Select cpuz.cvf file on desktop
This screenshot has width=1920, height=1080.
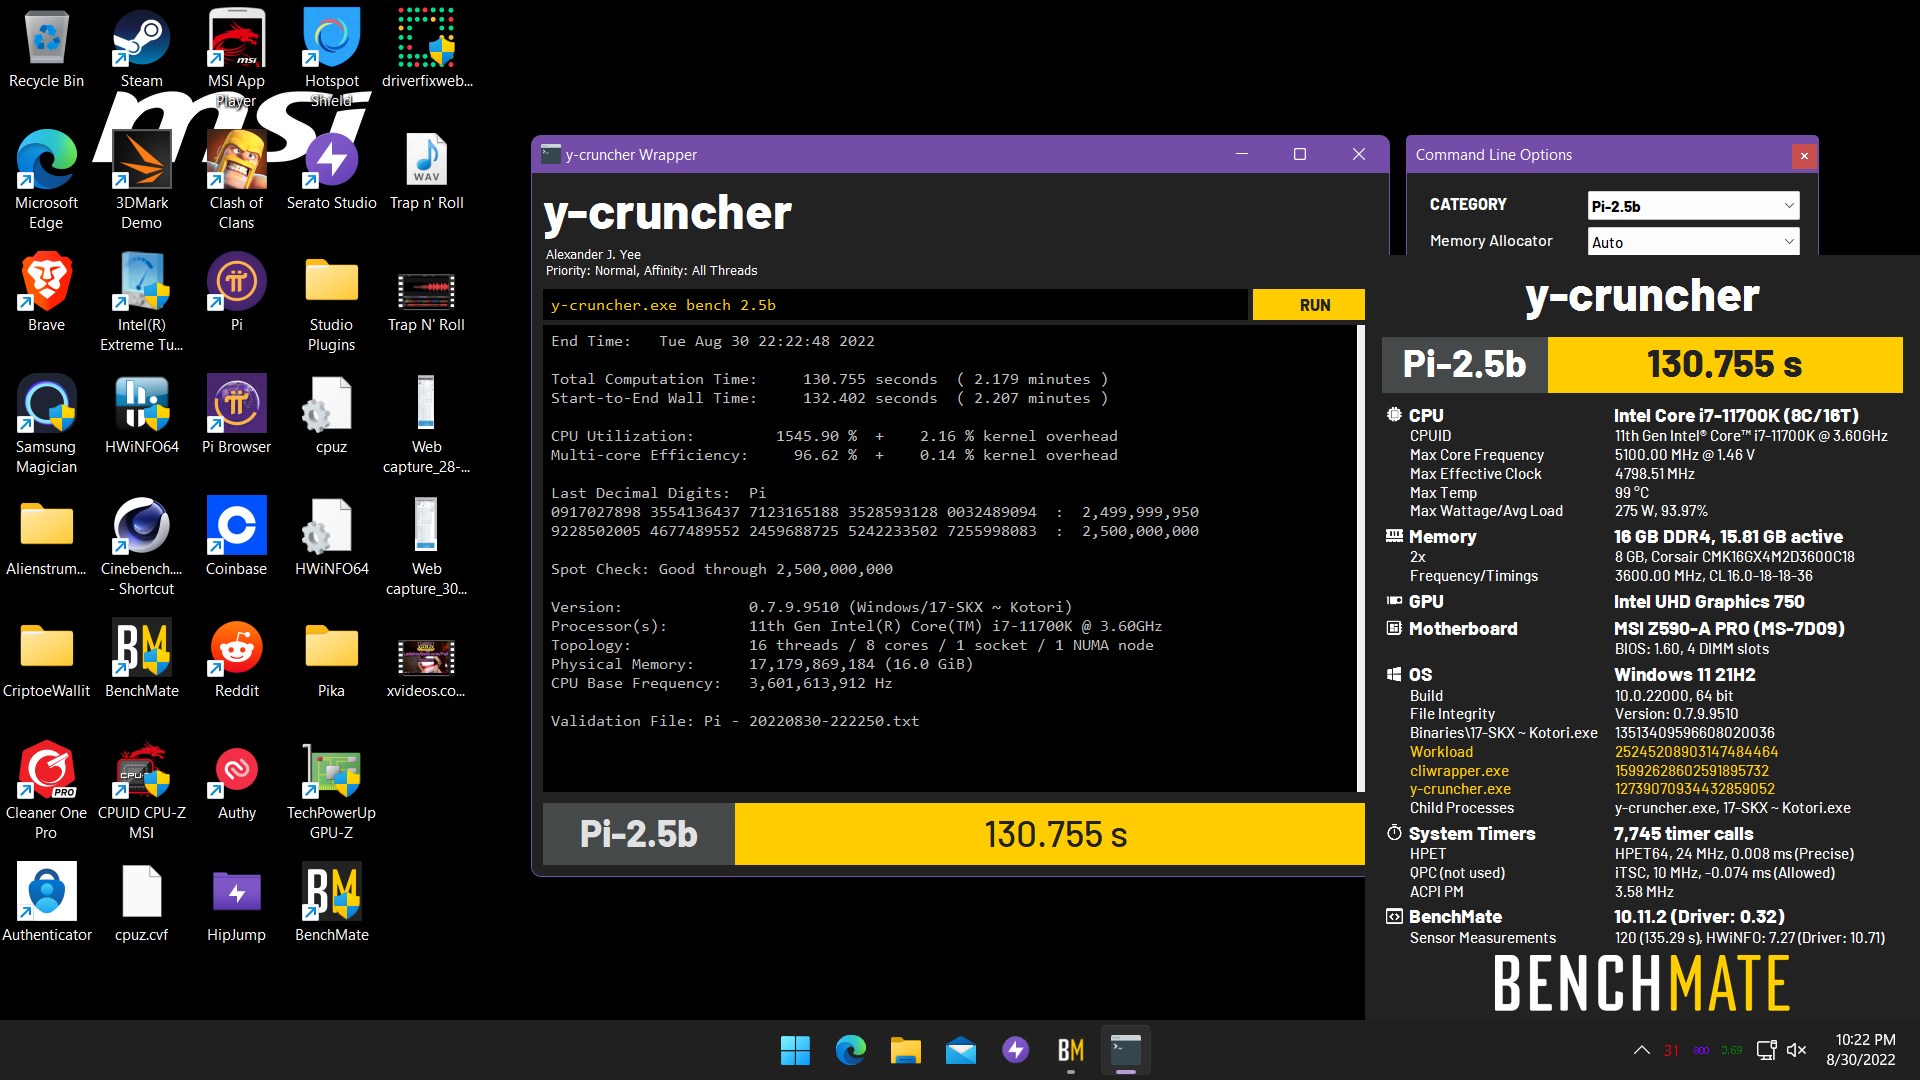141,904
